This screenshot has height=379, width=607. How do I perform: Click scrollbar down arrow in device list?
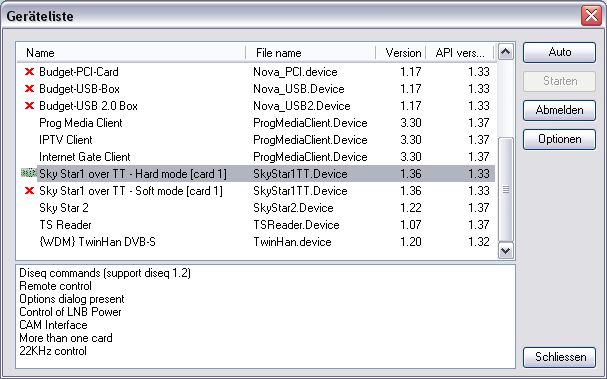(506, 250)
